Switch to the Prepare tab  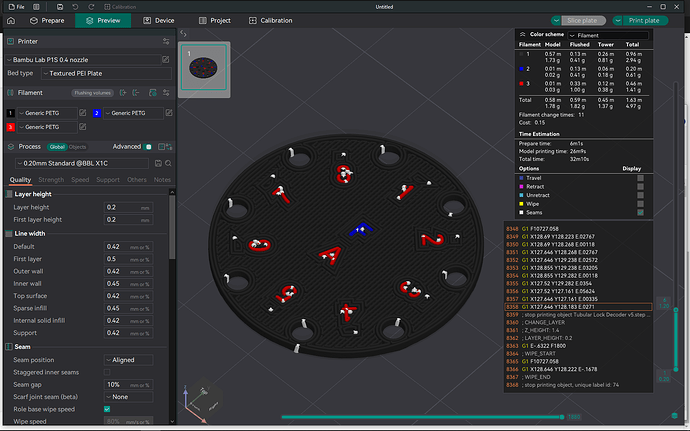[x=47, y=21]
